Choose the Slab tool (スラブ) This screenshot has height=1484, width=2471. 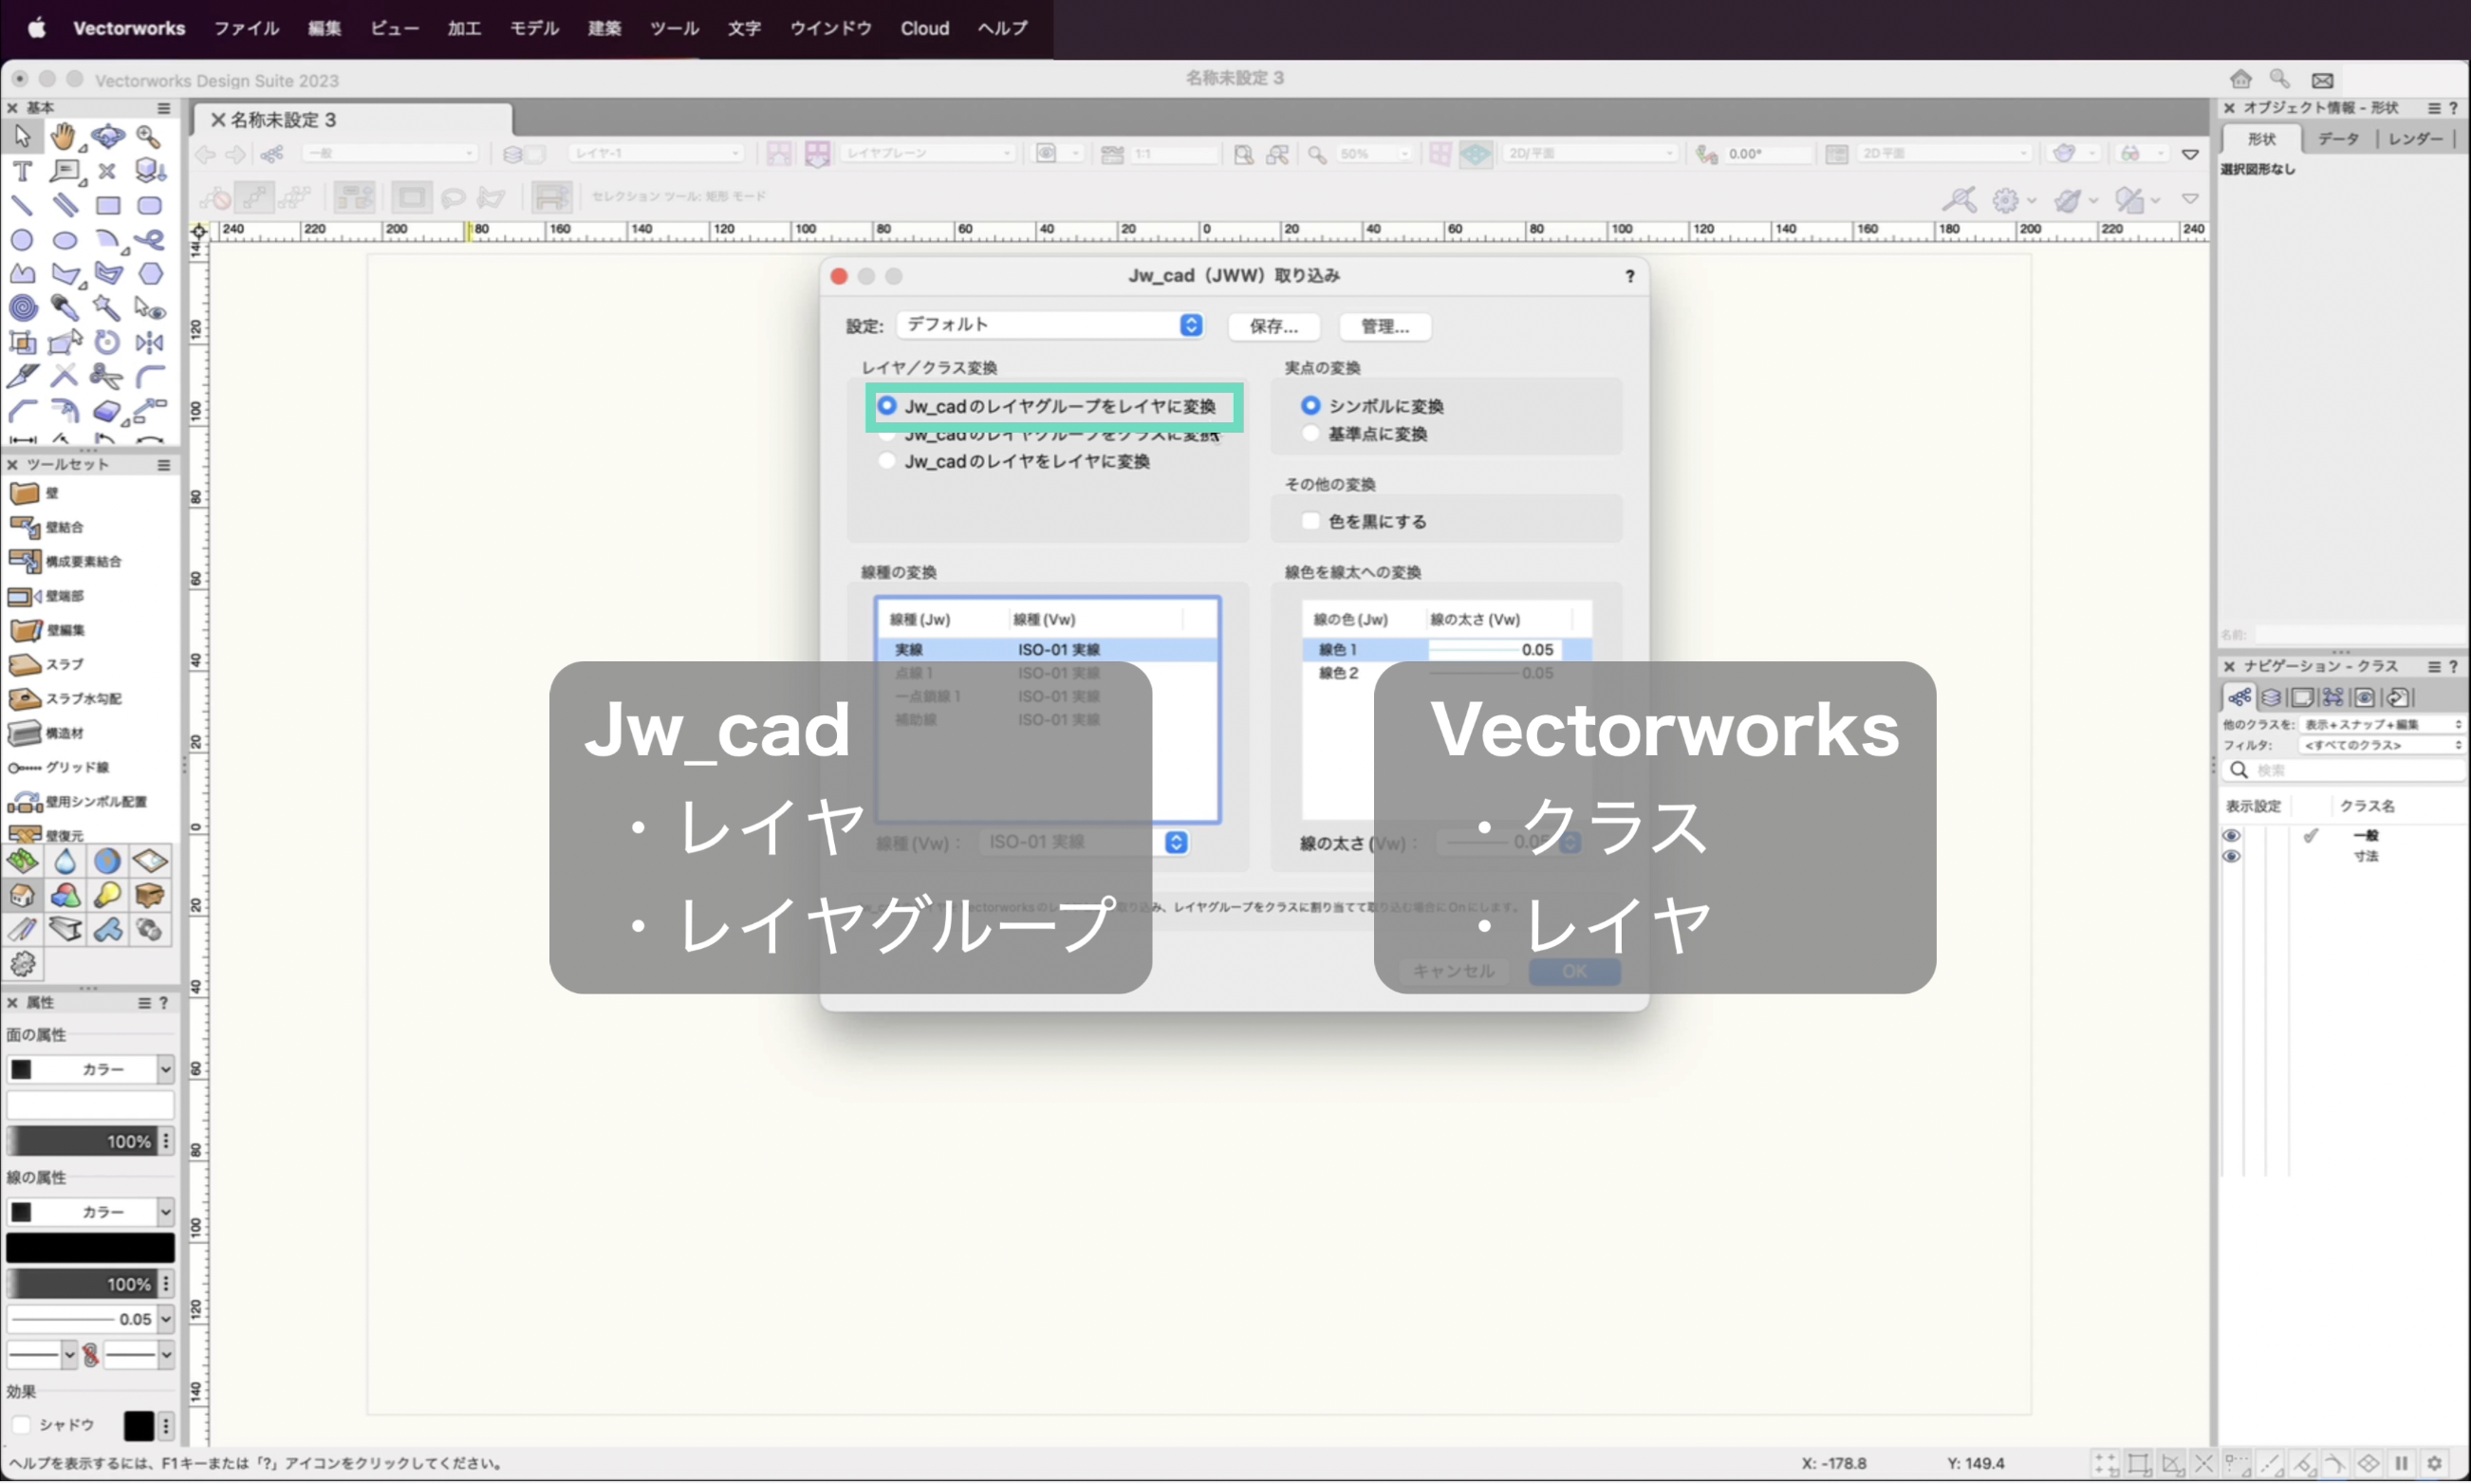point(46,664)
